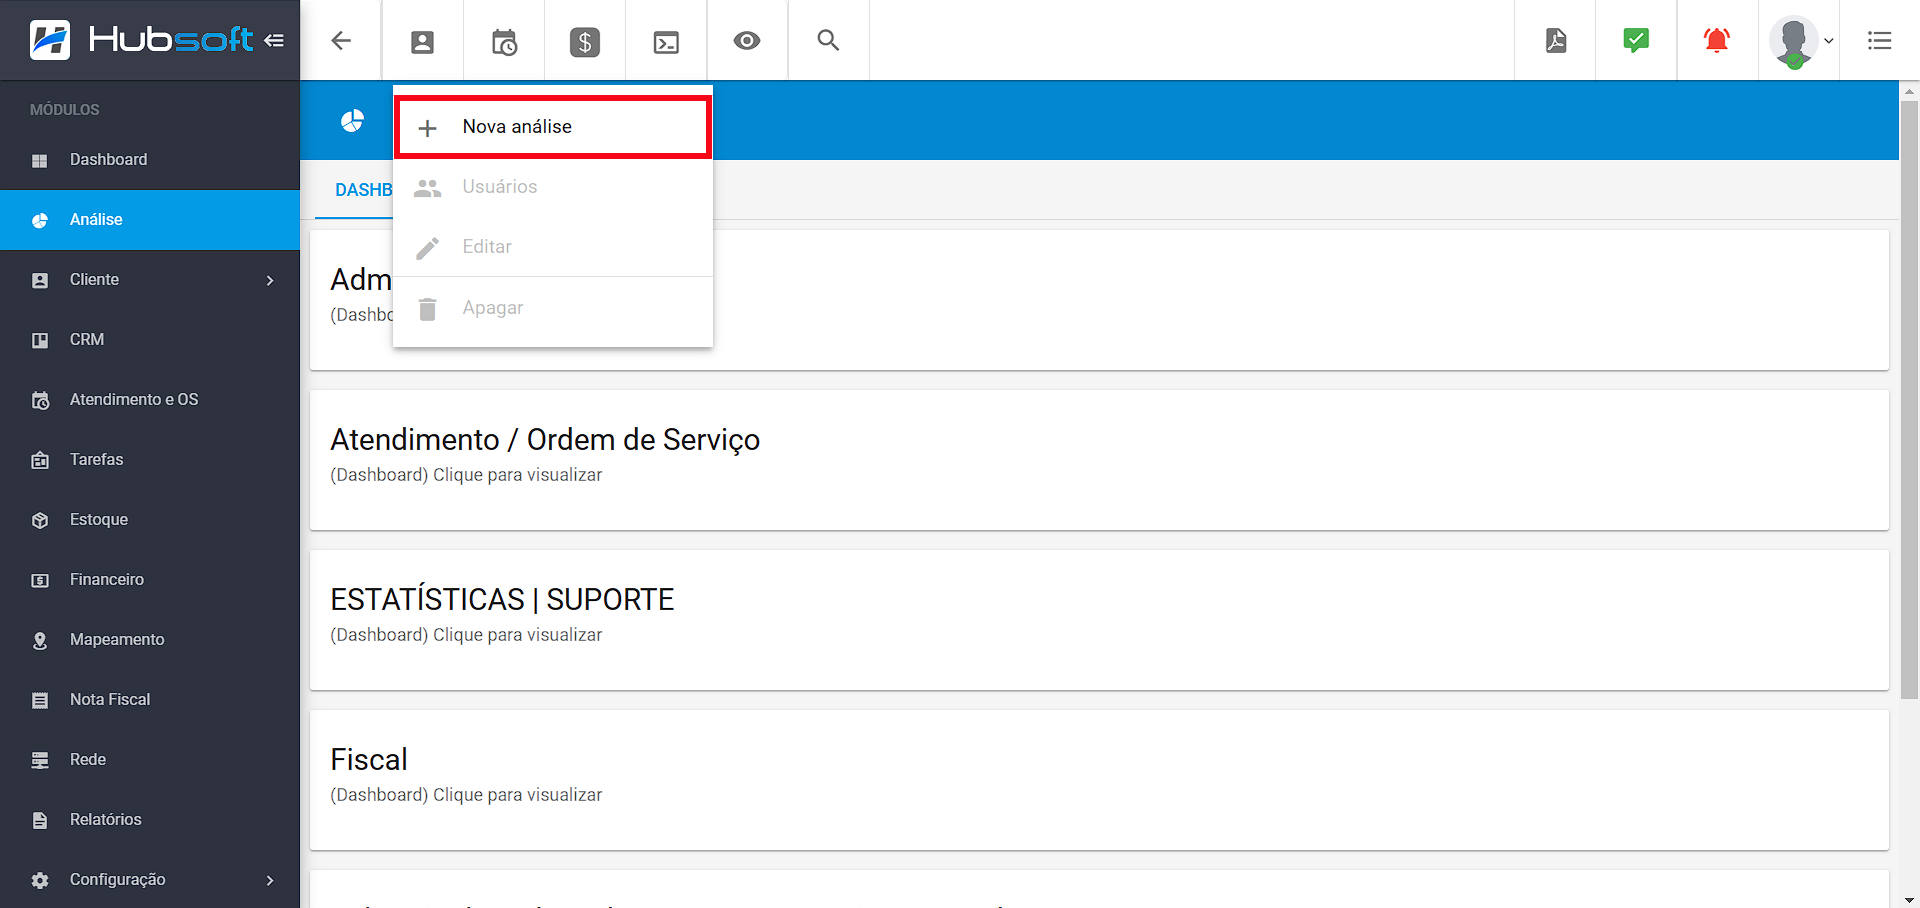Screen dimensions: 1920x908
Task: Click the green checkmark chat icon
Action: 1636,40
